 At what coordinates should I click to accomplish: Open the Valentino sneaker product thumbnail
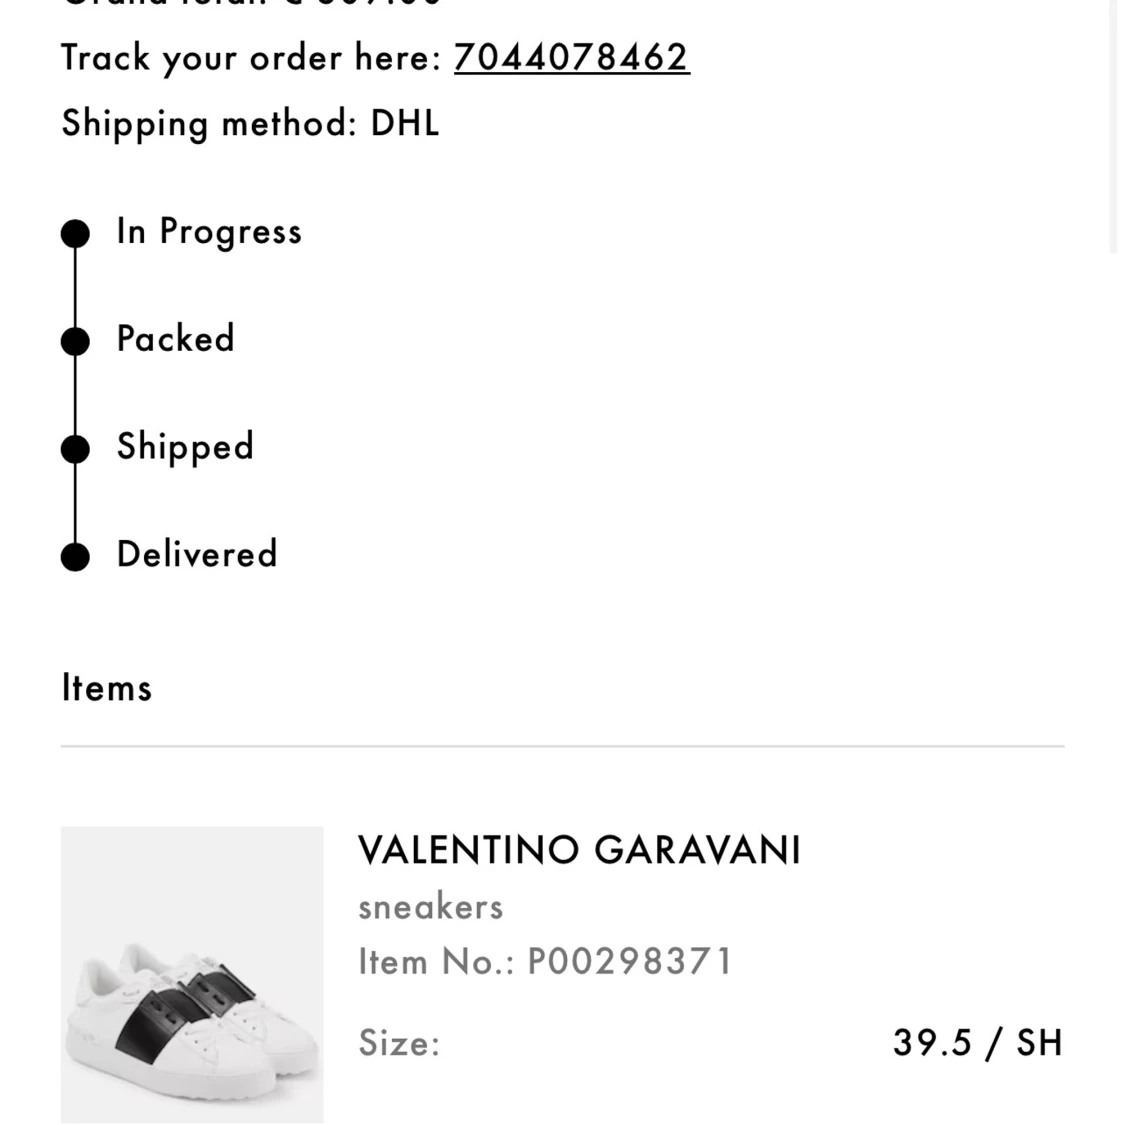coord(192,975)
